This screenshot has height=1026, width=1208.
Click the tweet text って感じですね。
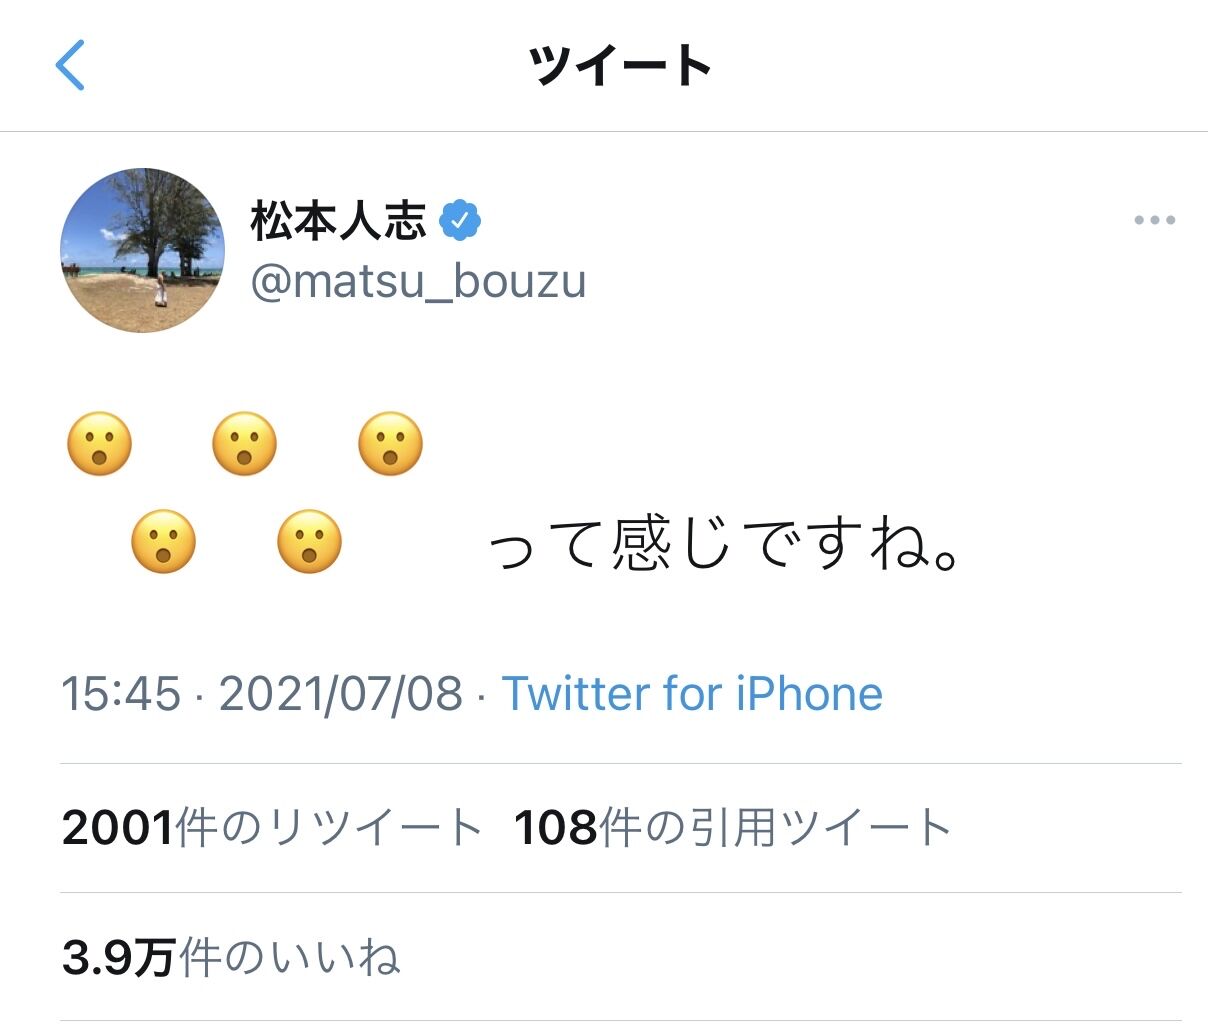pos(726,545)
